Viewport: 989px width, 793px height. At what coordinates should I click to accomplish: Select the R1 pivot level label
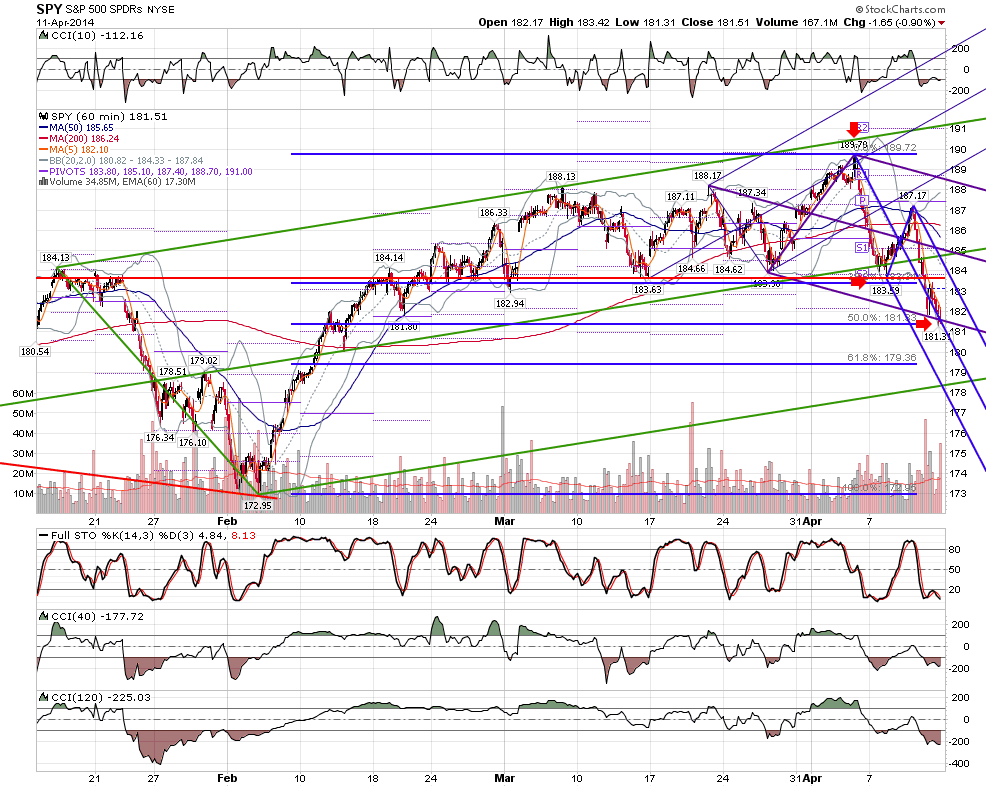click(862, 173)
